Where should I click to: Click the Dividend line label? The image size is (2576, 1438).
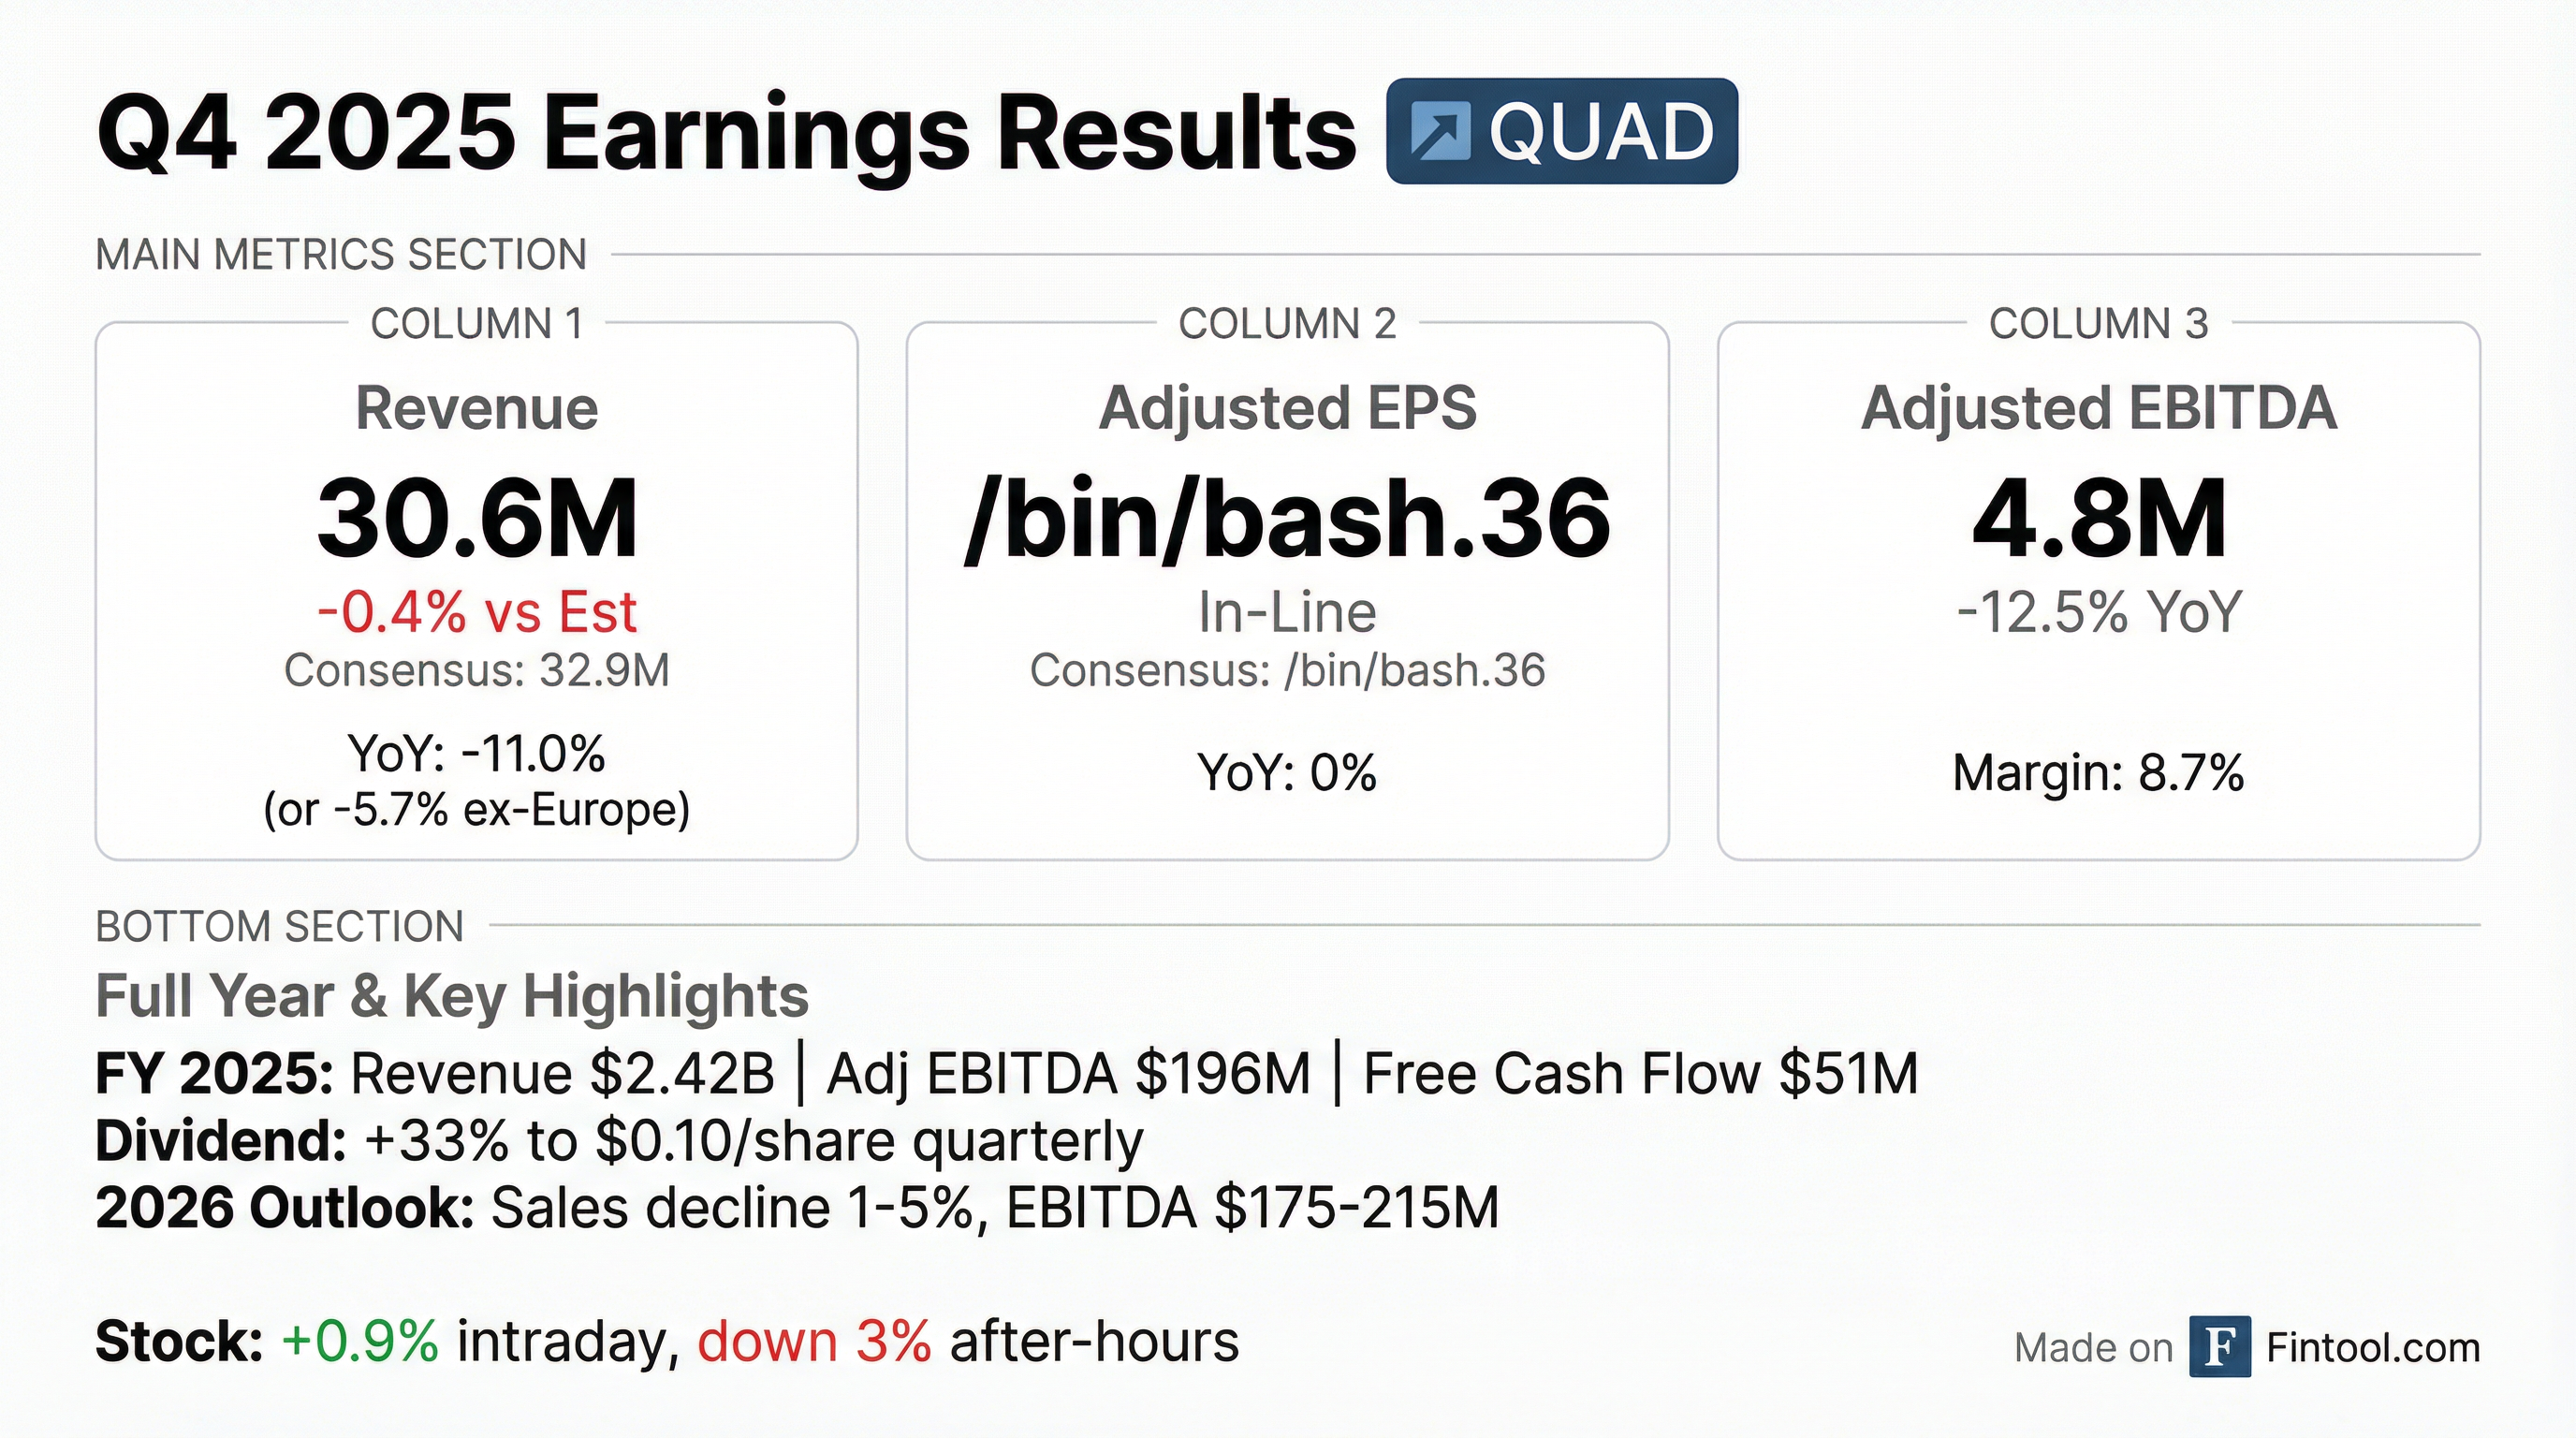coord(220,1141)
